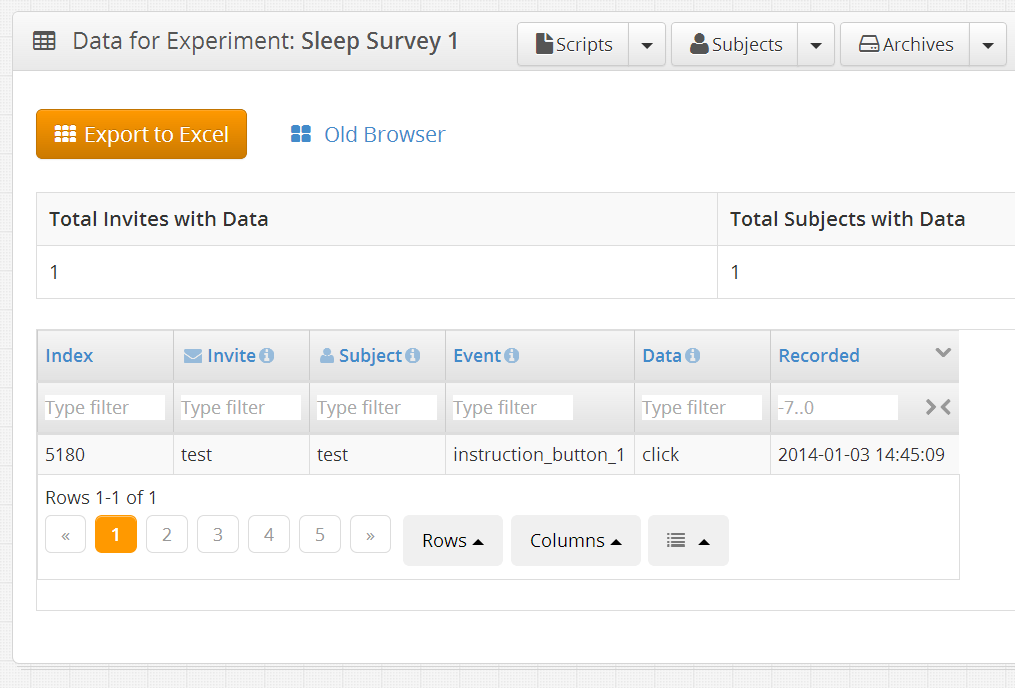1015x688 pixels.
Task: Go to page 2 of results
Action: 167,535
